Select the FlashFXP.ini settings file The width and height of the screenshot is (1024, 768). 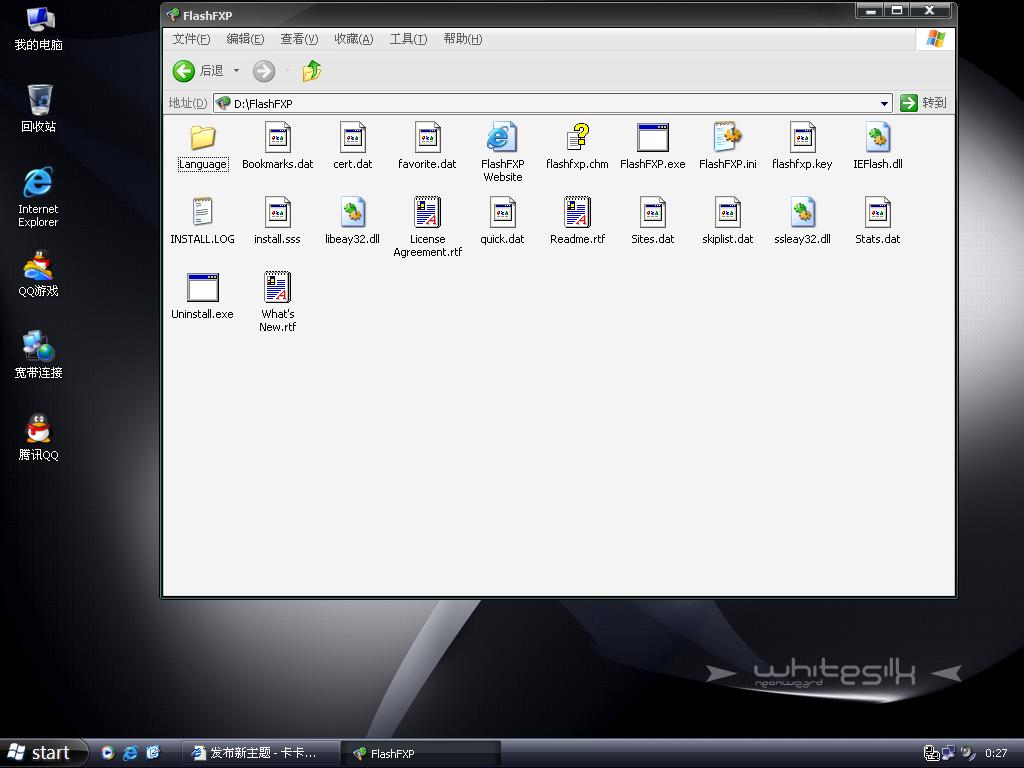[727, 139]
